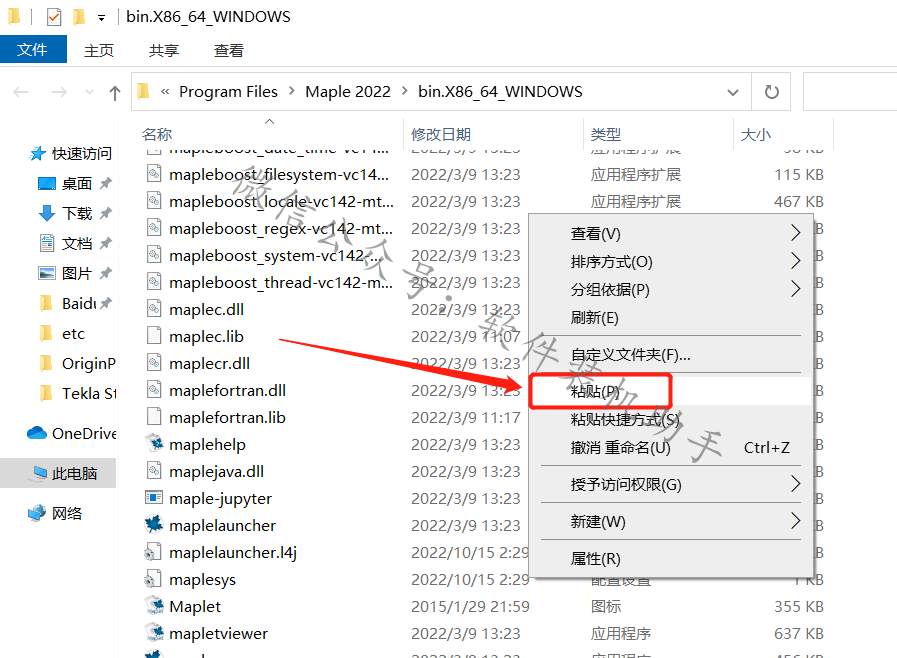Click the maplelauncher.l4j file icon
The height and width of the screenshot is (658, 897).
[x=152, y=552]
